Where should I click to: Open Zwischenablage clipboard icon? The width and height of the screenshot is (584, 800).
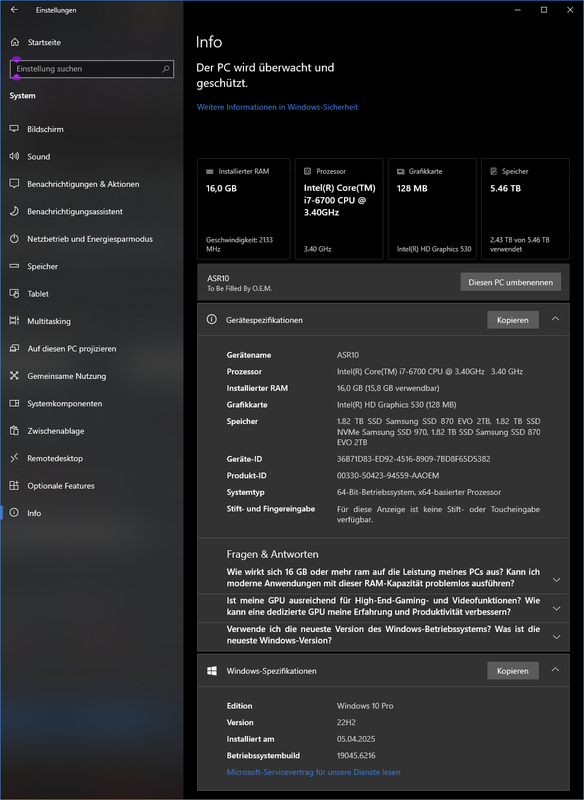coord(14,431)
